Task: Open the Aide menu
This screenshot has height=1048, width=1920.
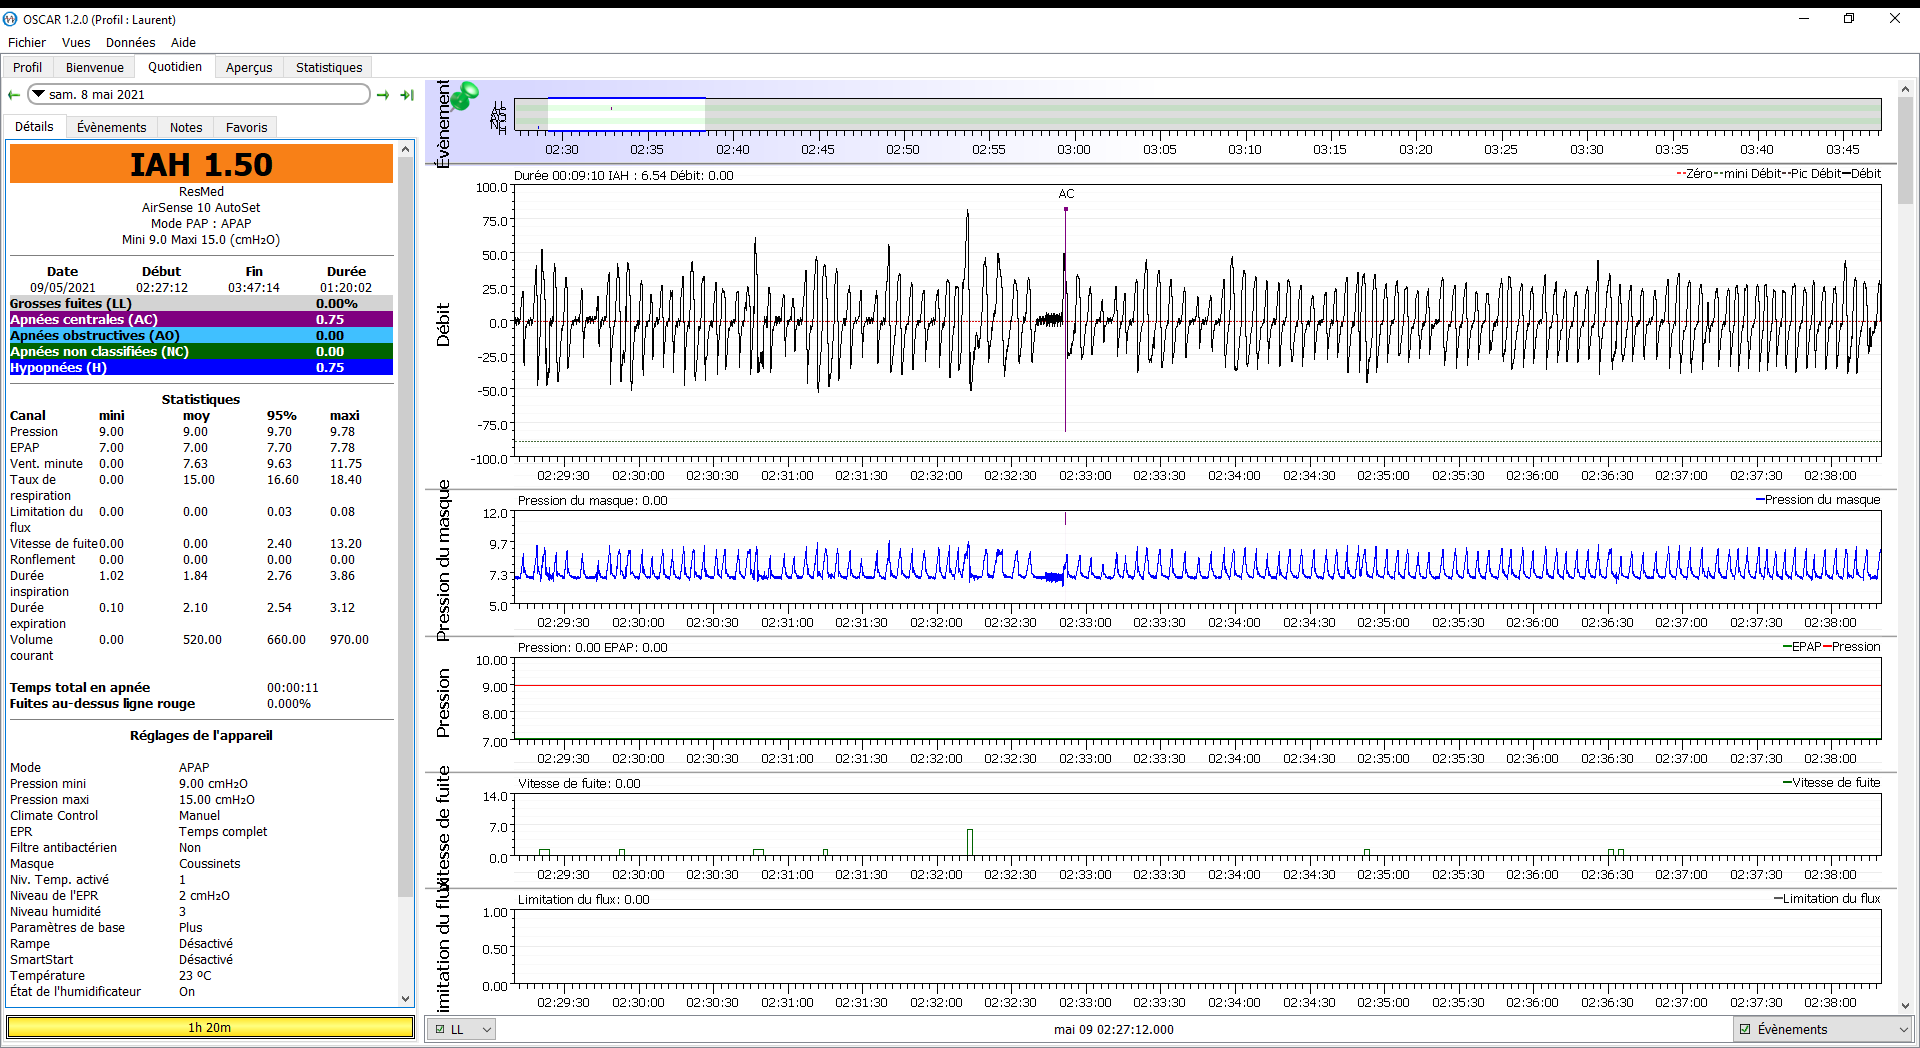Action: [x=183, y=42]
